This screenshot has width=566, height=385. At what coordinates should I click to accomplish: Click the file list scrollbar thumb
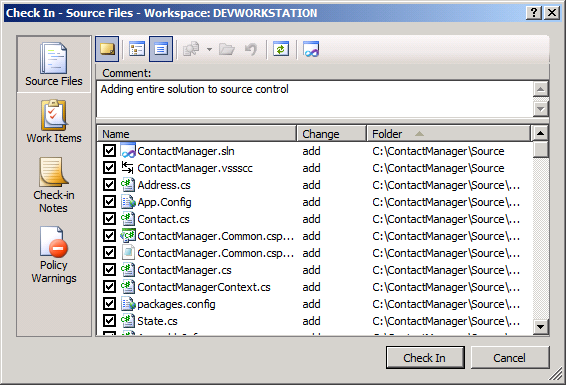pos(540,149)
